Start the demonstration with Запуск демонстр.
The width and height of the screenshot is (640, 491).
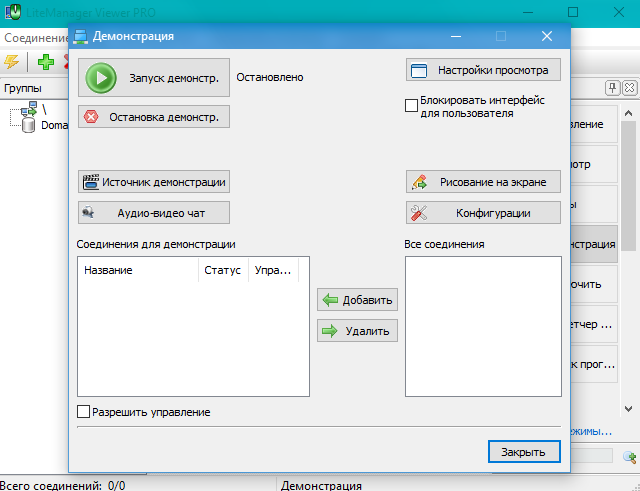[154, 78]
